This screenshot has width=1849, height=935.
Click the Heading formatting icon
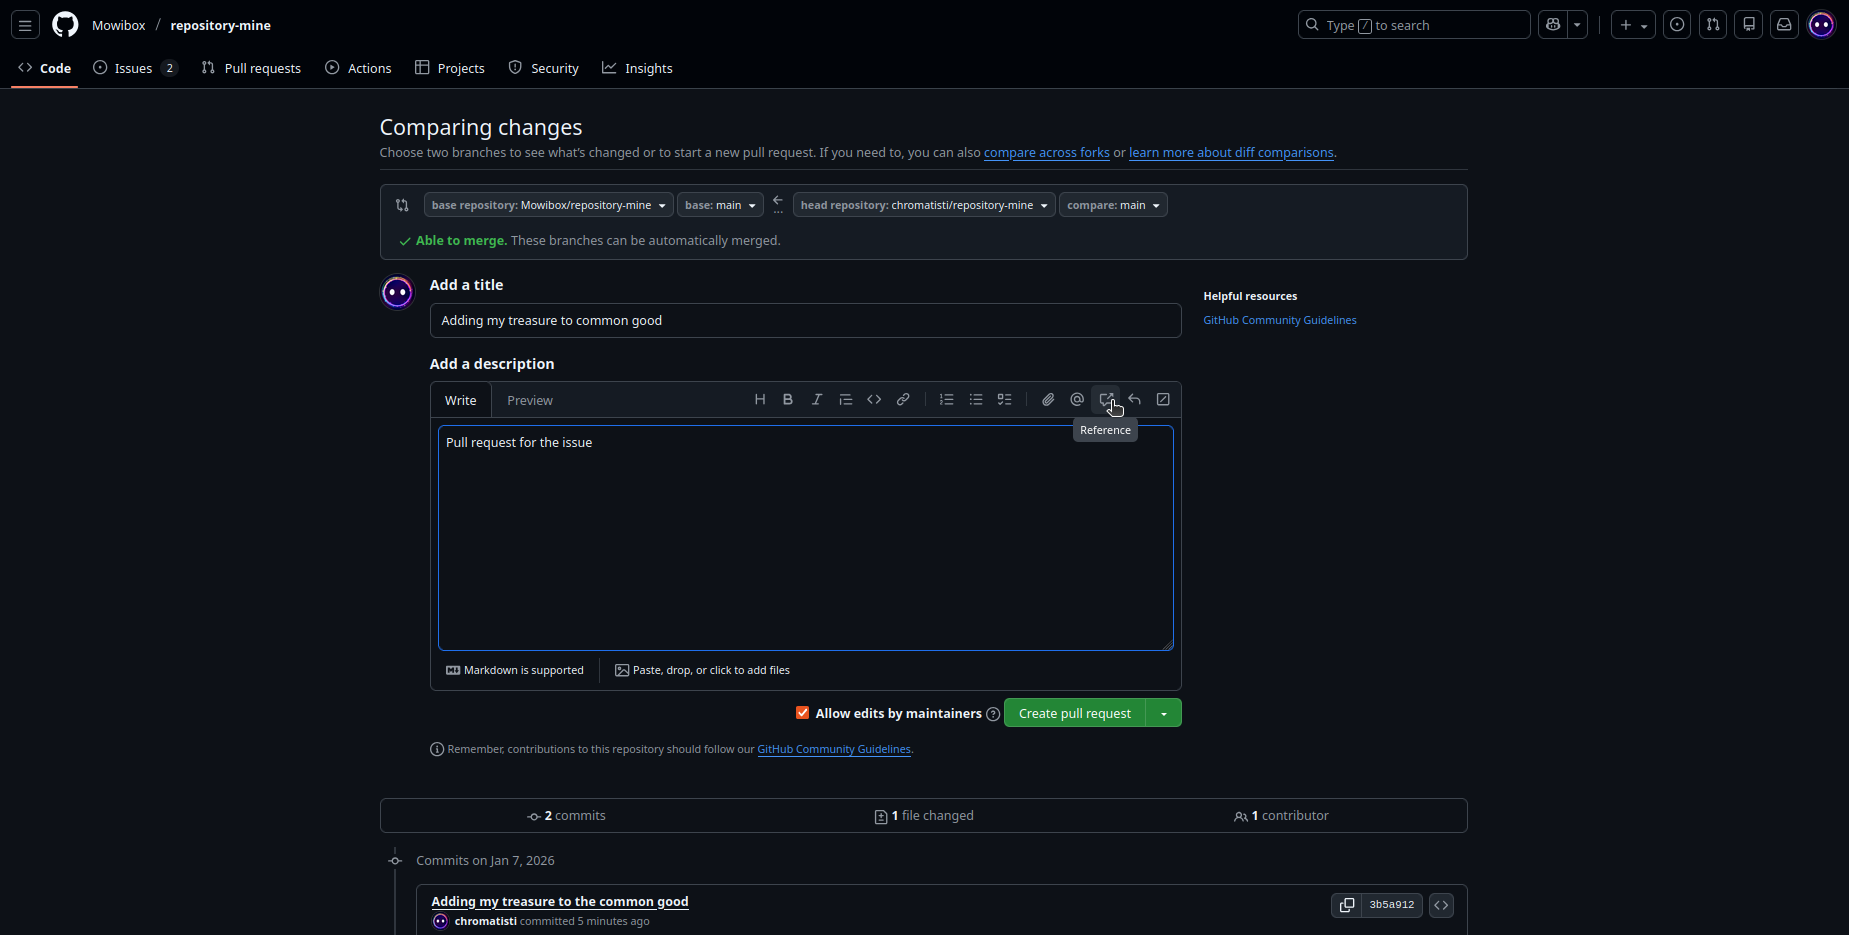click(x=760, y=400)
